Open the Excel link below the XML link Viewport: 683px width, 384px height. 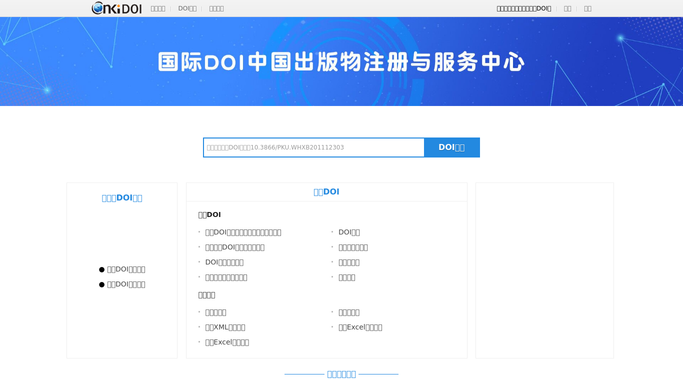pyautogui.click(x=227, y=343)
